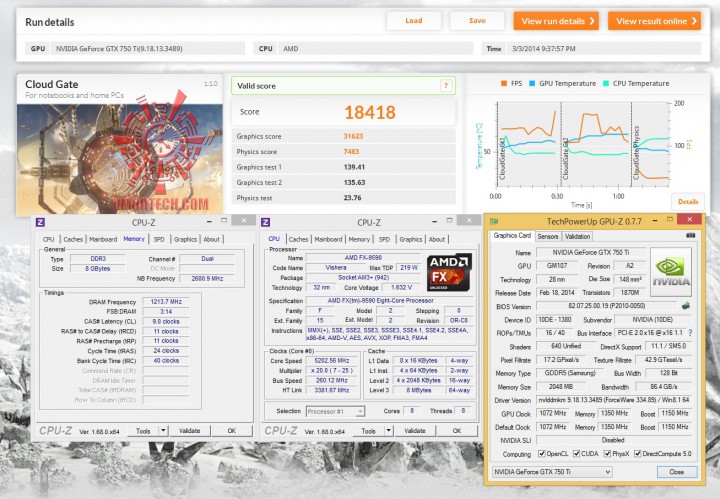Click OK in CPU-Z processor window
The height and width of the screenshot is (499, 720).
(x=457, y=431)
